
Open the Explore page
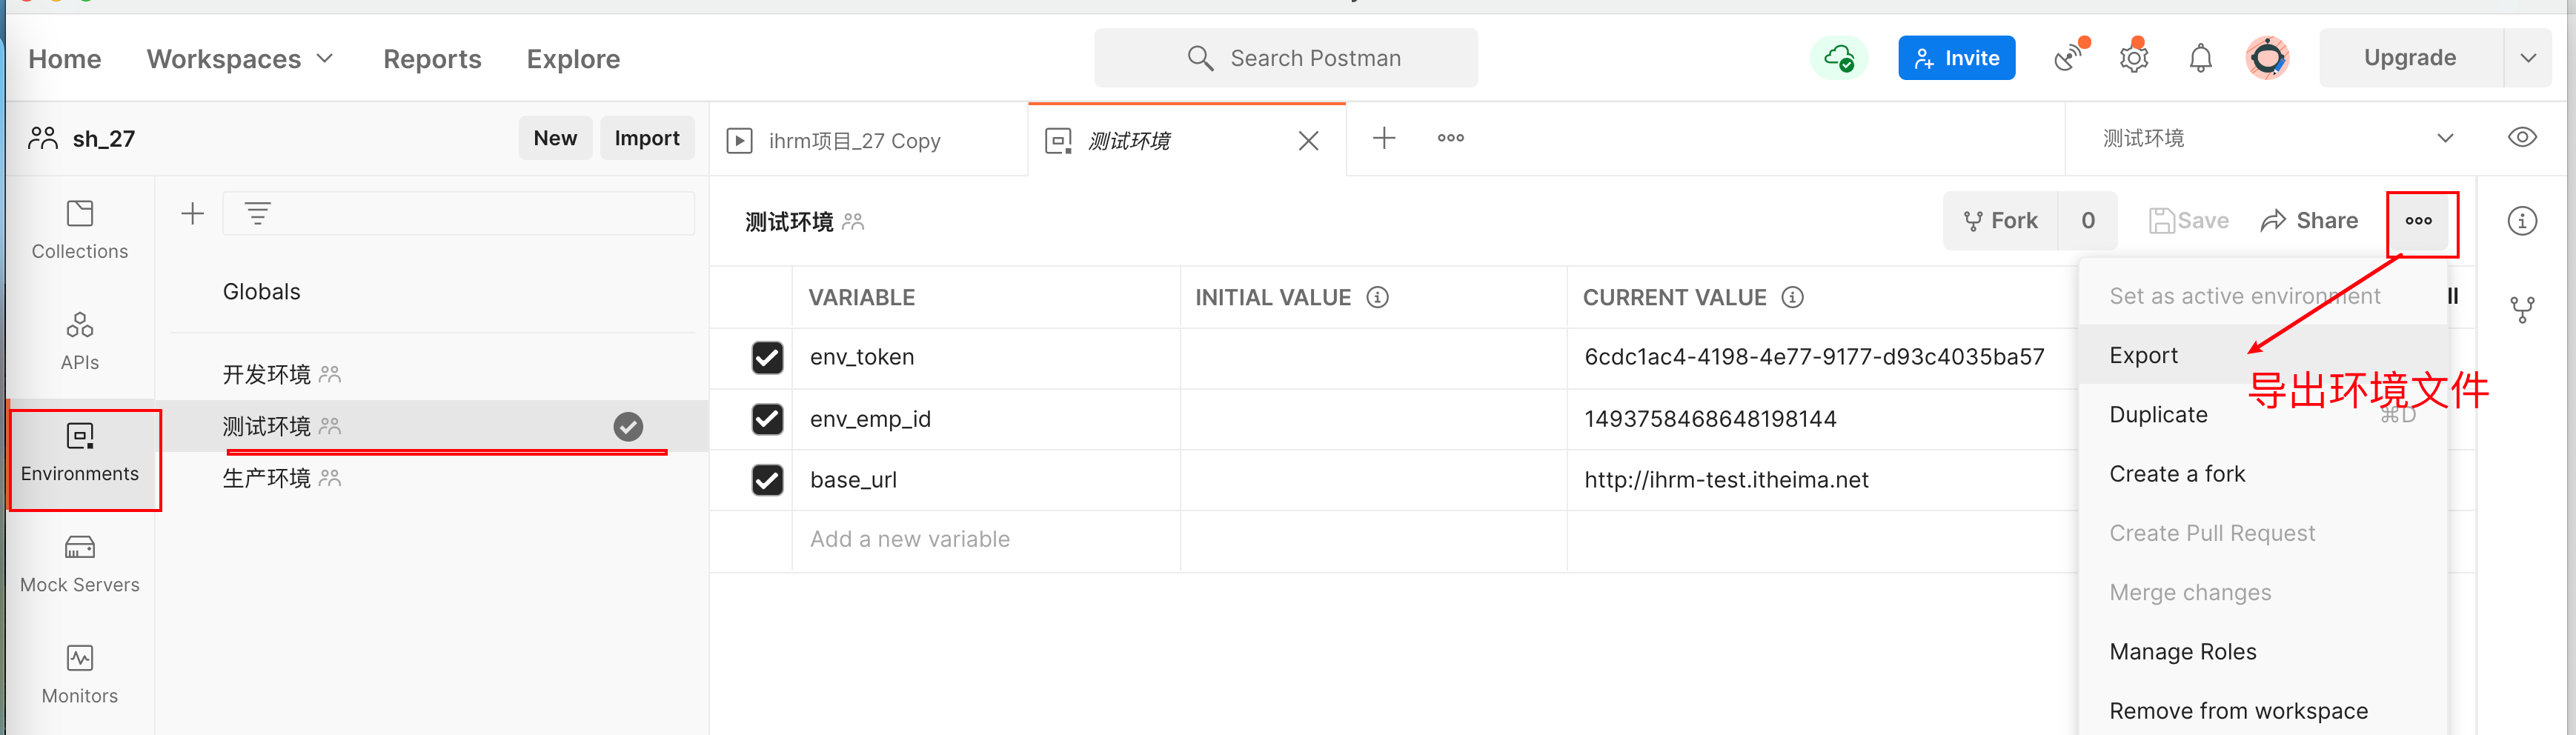click(x=573, y=59)
